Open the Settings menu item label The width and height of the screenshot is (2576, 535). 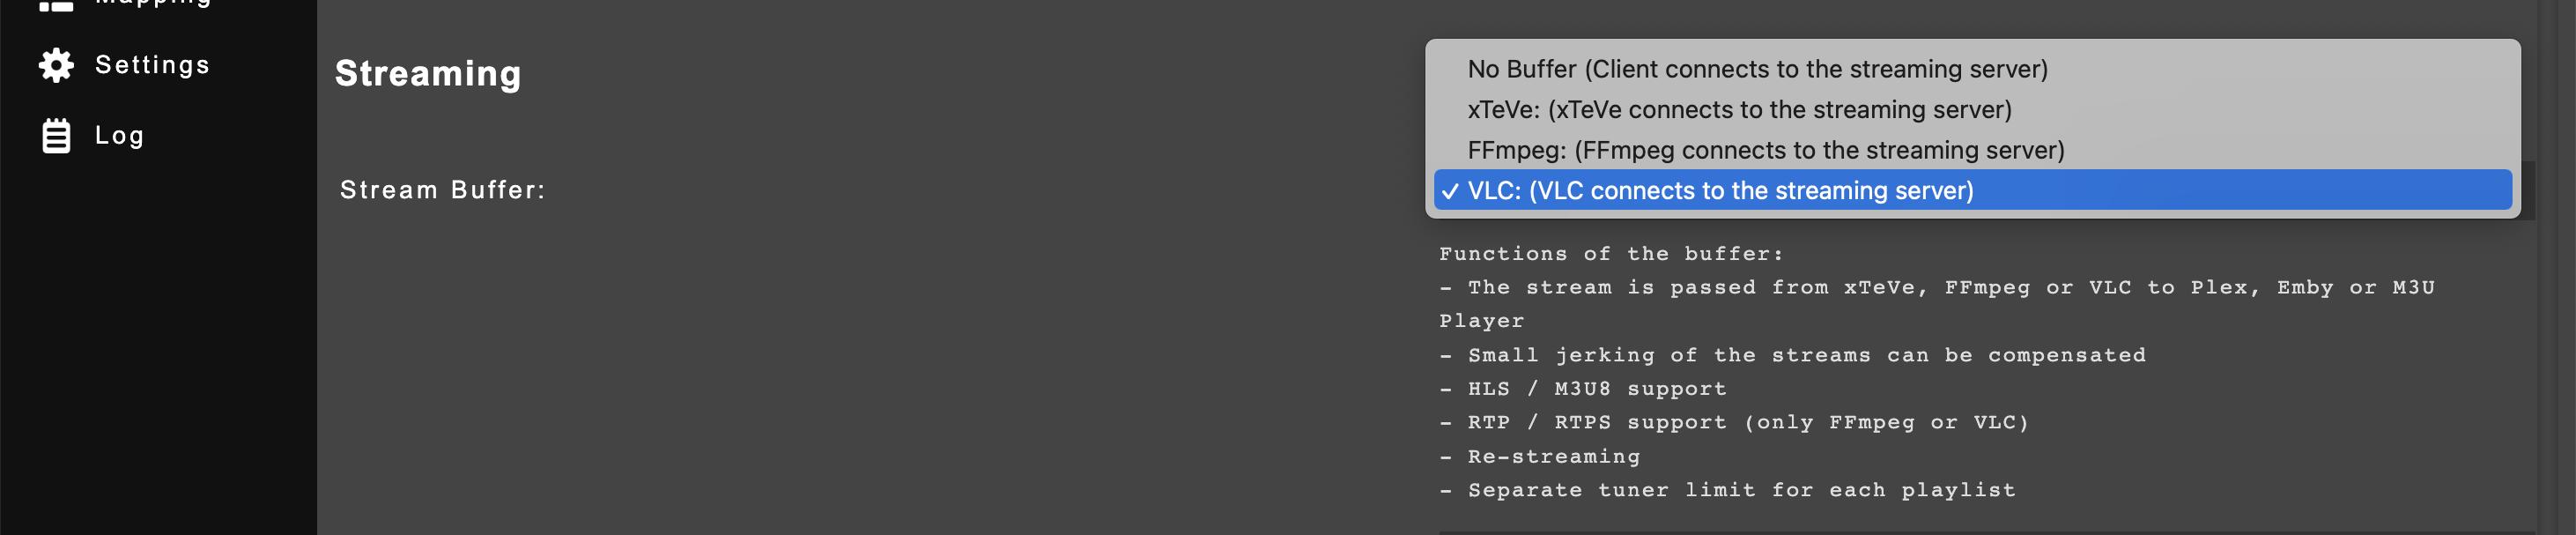click(152, 65)
